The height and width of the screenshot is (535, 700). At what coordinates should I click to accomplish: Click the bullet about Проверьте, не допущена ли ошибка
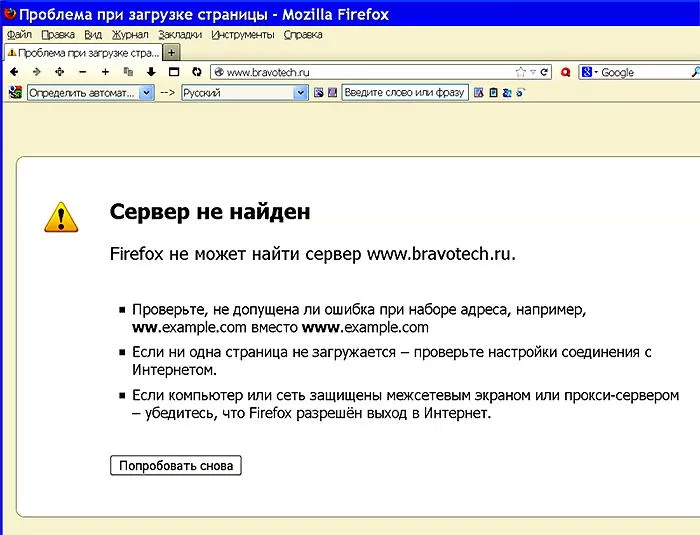point(359,318)
